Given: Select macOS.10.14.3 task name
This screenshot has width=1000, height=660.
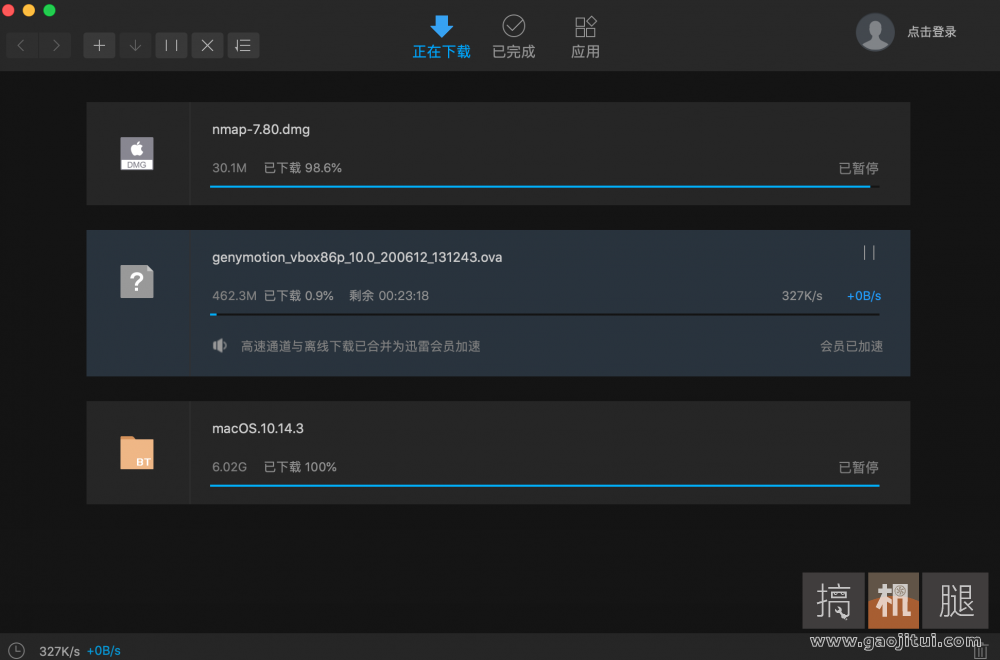Looking at the screenshot, I should (258, 429).
